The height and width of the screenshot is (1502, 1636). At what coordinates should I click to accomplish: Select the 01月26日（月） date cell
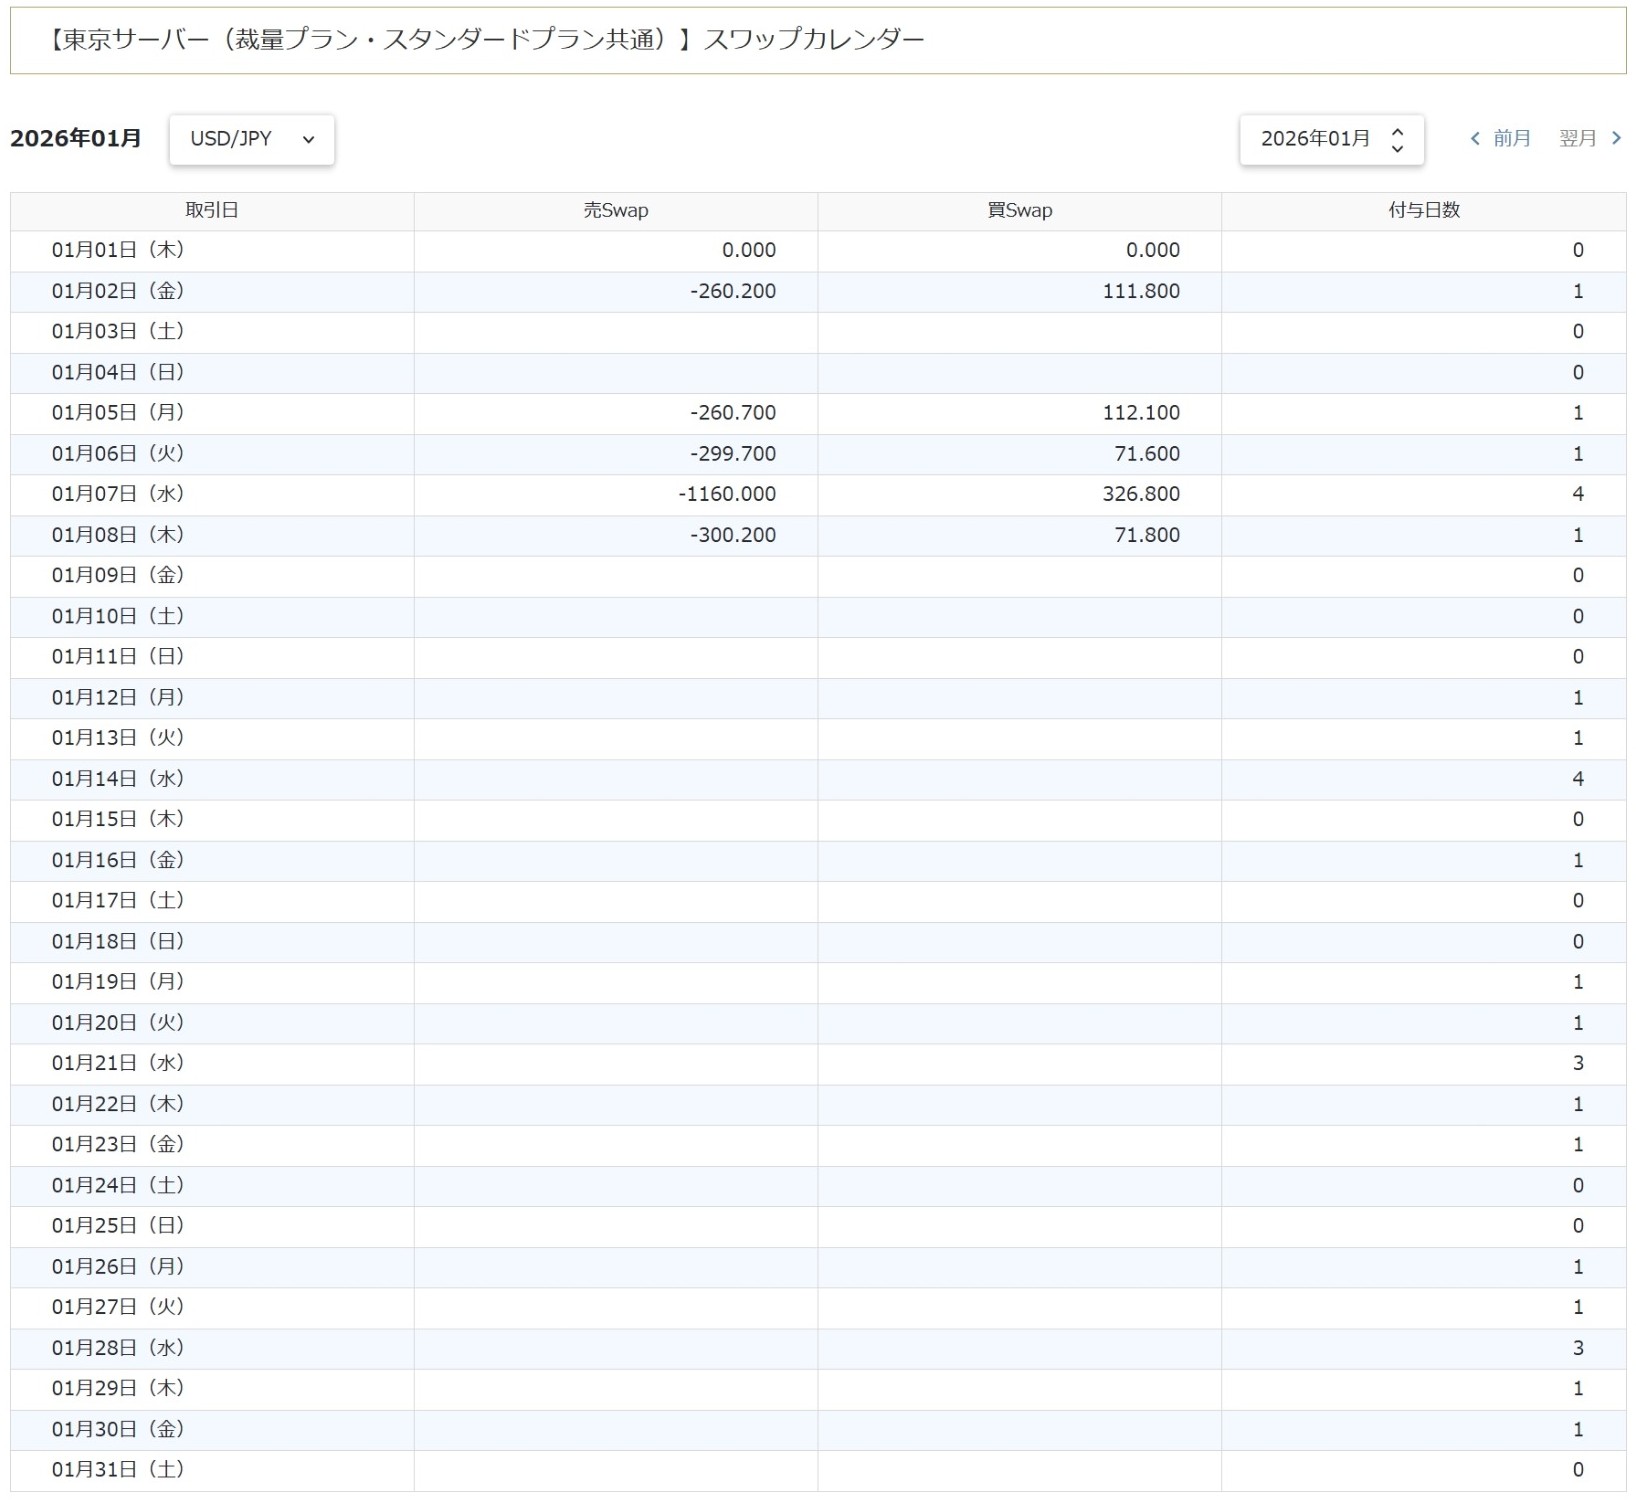coord(212,1267)
